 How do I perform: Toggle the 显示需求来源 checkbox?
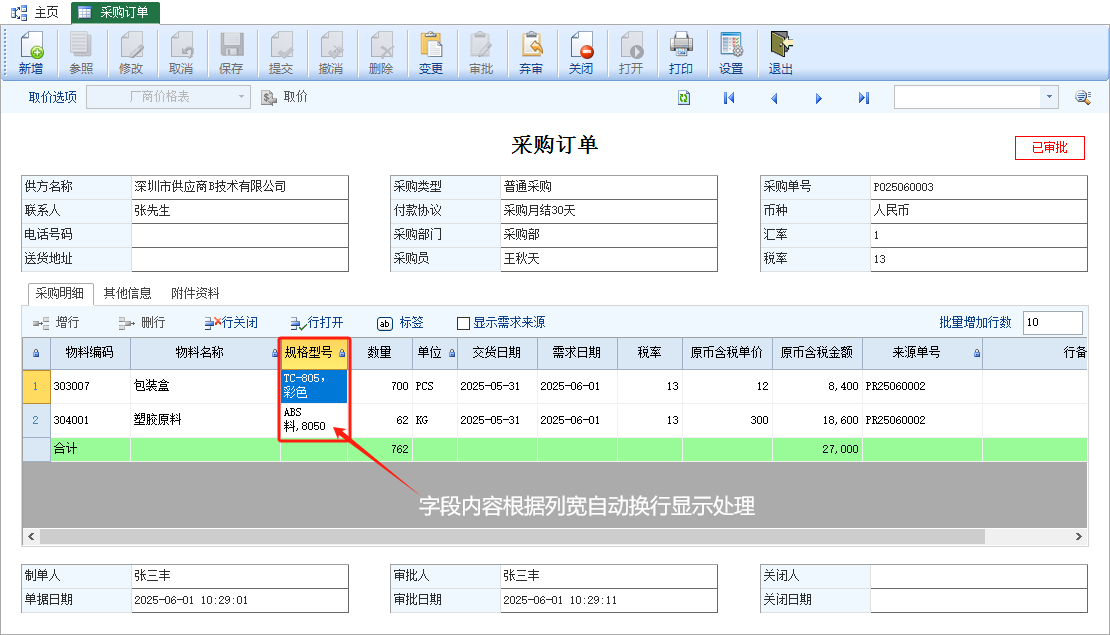(464, 324)
